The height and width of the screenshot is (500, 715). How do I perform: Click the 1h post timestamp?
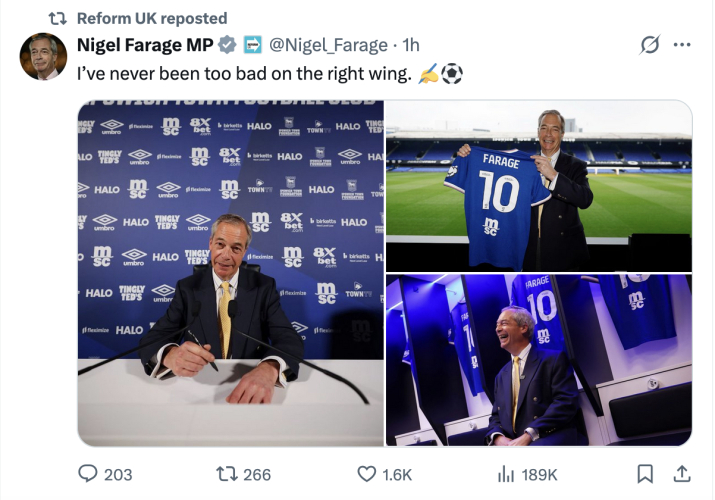[411, 45]
